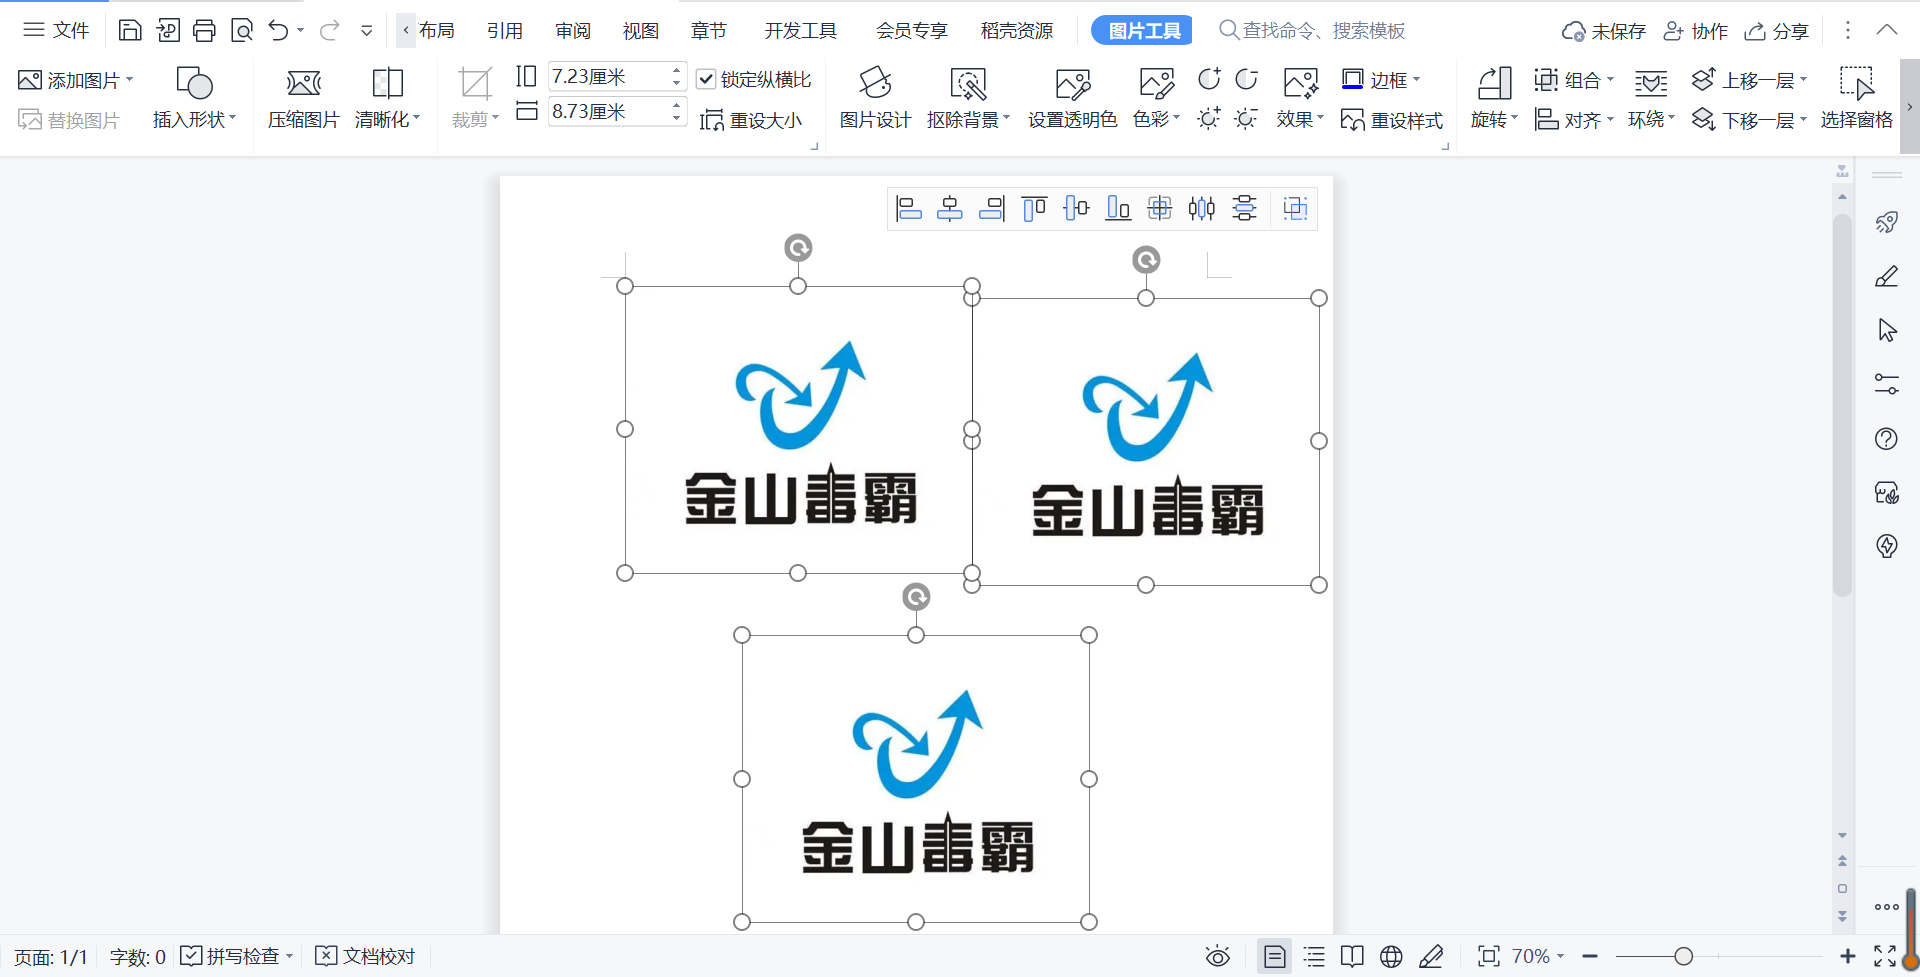Click Collaborate (协作) button
The image size is (1920, 977).
(x=1696, y=31)
